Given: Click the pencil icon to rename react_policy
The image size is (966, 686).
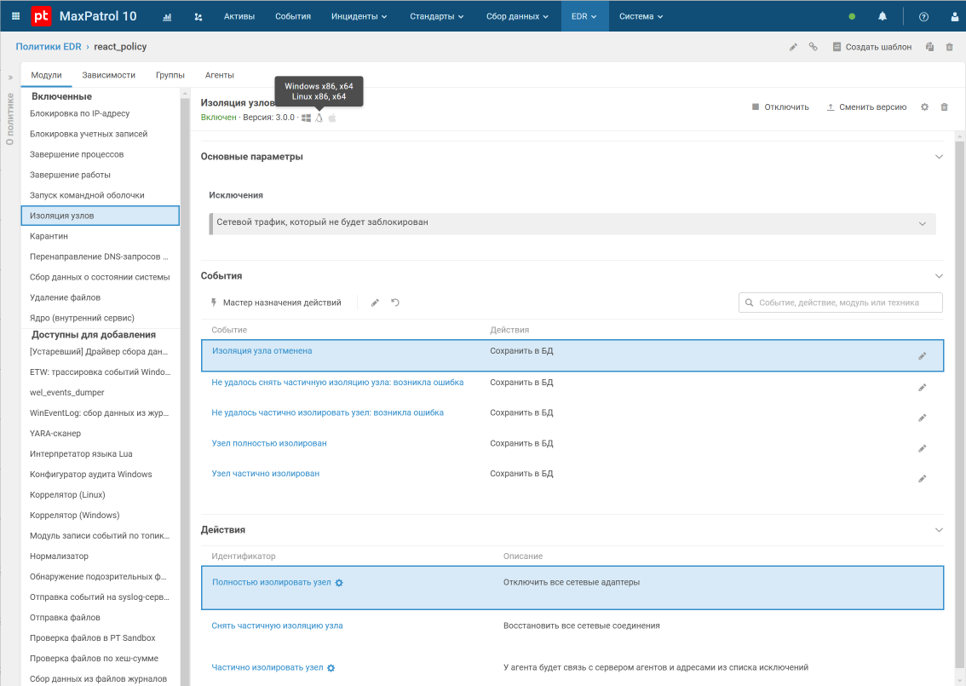Looking at the screenshot, I should [x=794, y=47].
